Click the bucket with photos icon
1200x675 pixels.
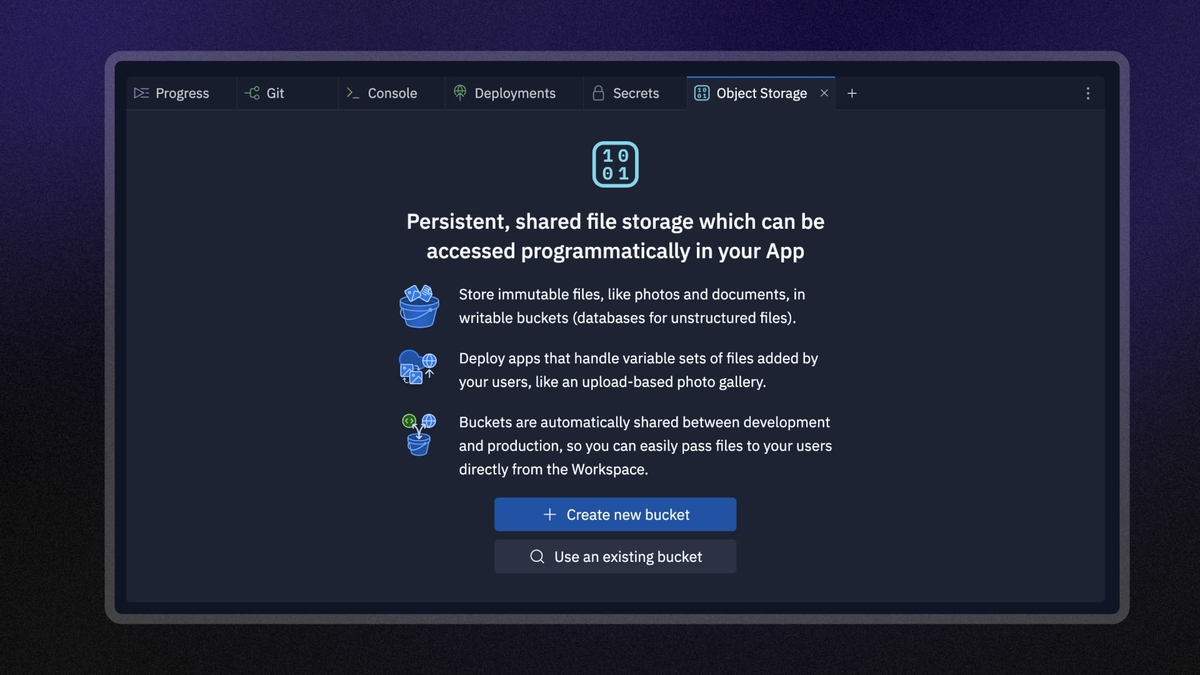(418, 306)
